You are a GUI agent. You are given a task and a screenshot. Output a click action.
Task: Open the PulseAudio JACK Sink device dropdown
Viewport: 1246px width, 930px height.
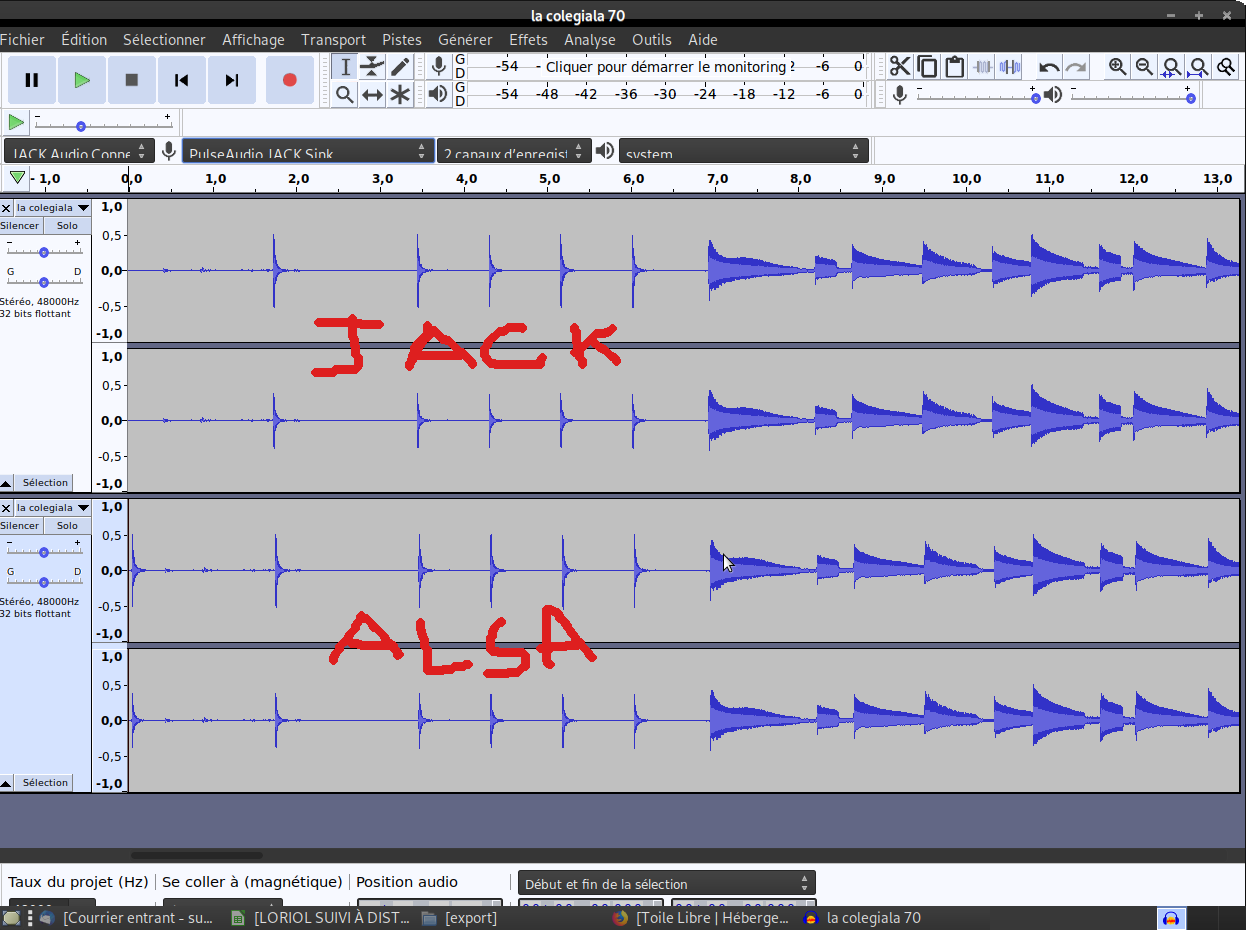pyautogui.click(x=308, y=152)
